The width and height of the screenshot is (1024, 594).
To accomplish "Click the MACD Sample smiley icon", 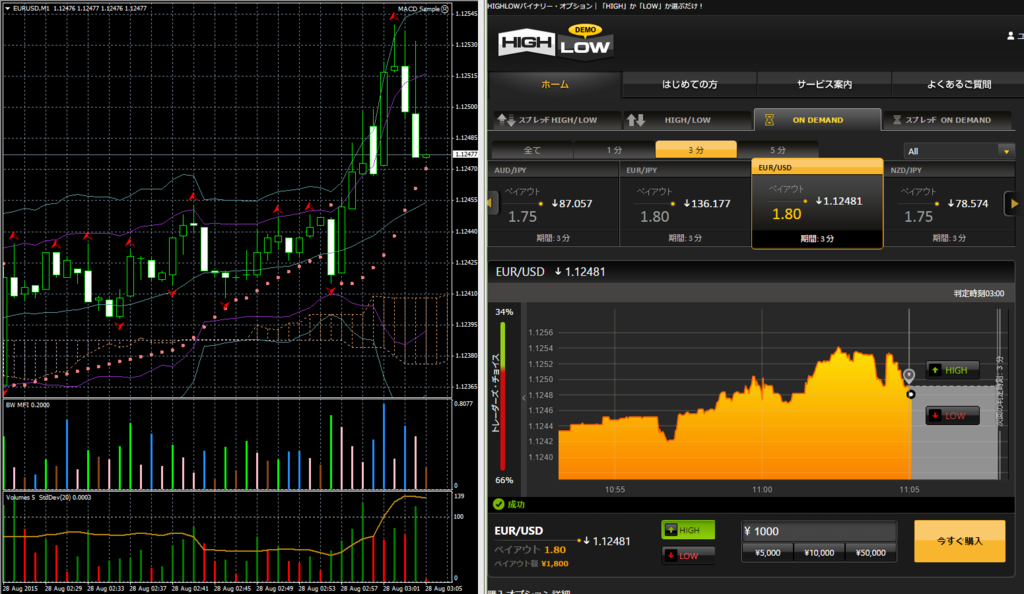I will 445,9.
